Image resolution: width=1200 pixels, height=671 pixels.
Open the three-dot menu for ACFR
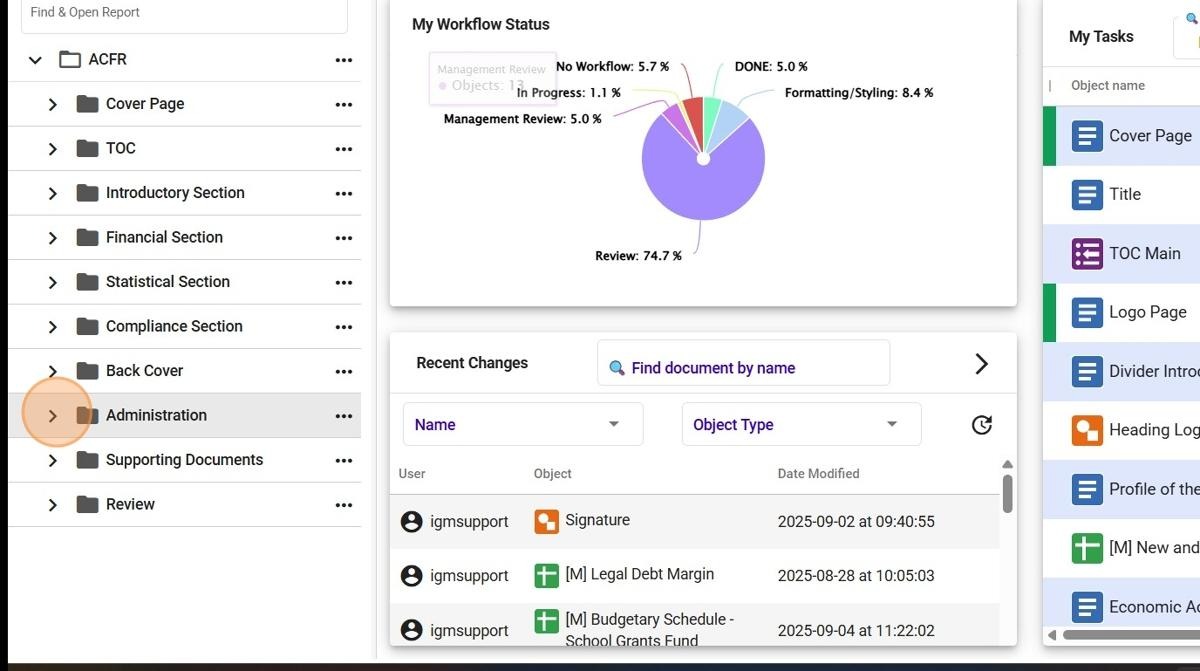point(344,60)
